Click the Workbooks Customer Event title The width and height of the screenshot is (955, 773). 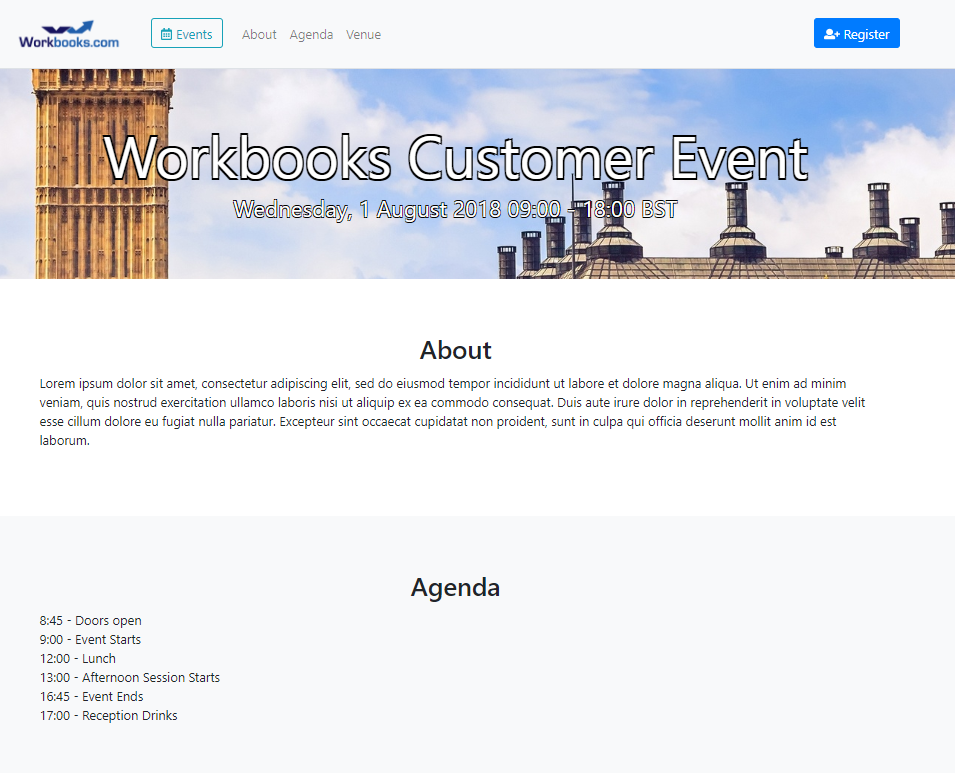456,158
